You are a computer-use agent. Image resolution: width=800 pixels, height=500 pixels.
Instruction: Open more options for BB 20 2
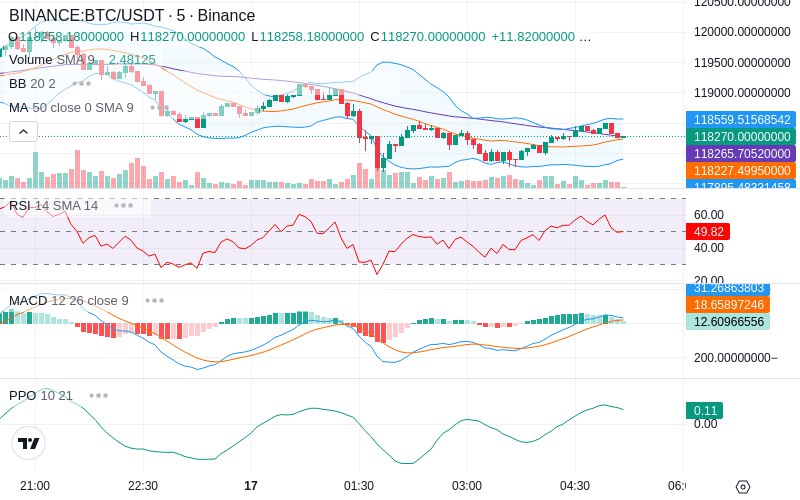click(82, 84)
